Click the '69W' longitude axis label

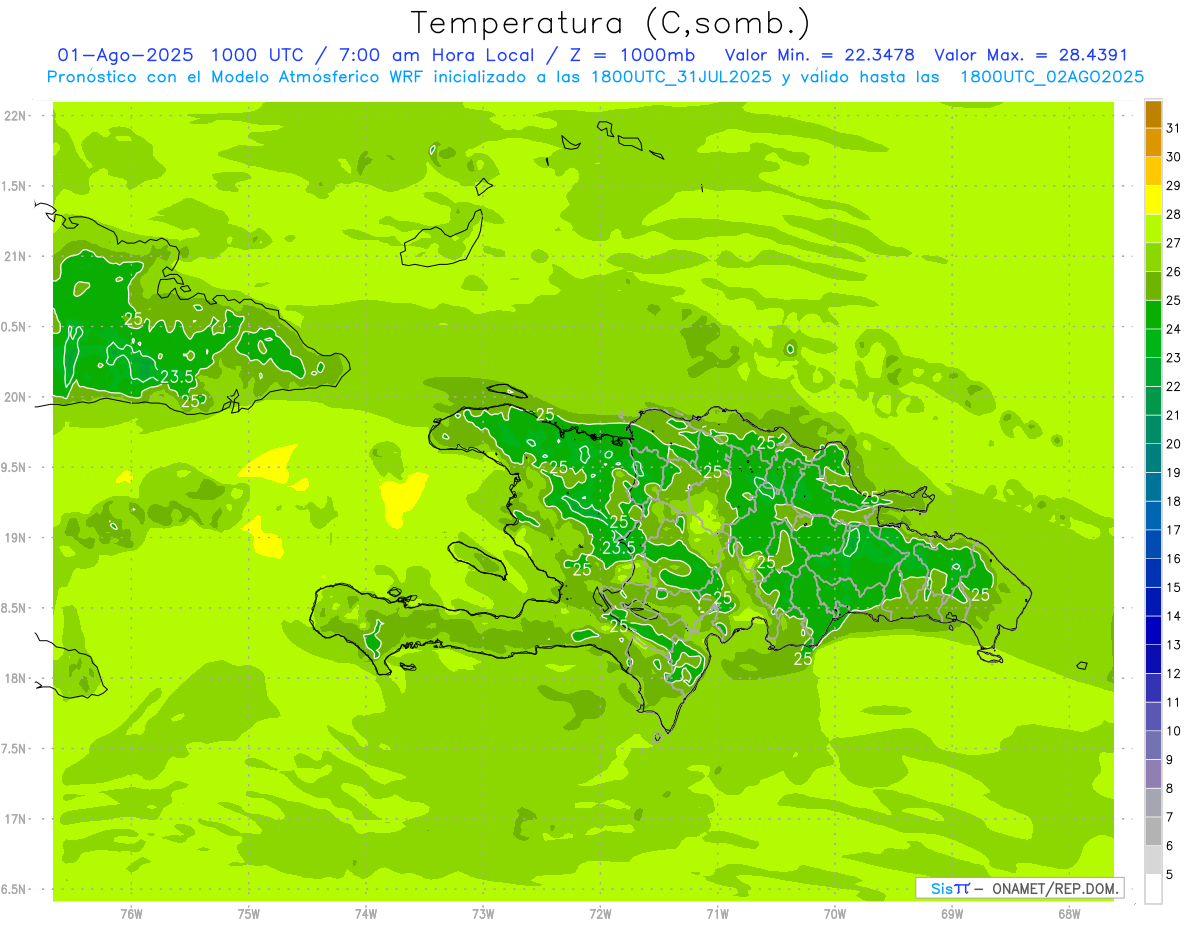pos(952,914)
